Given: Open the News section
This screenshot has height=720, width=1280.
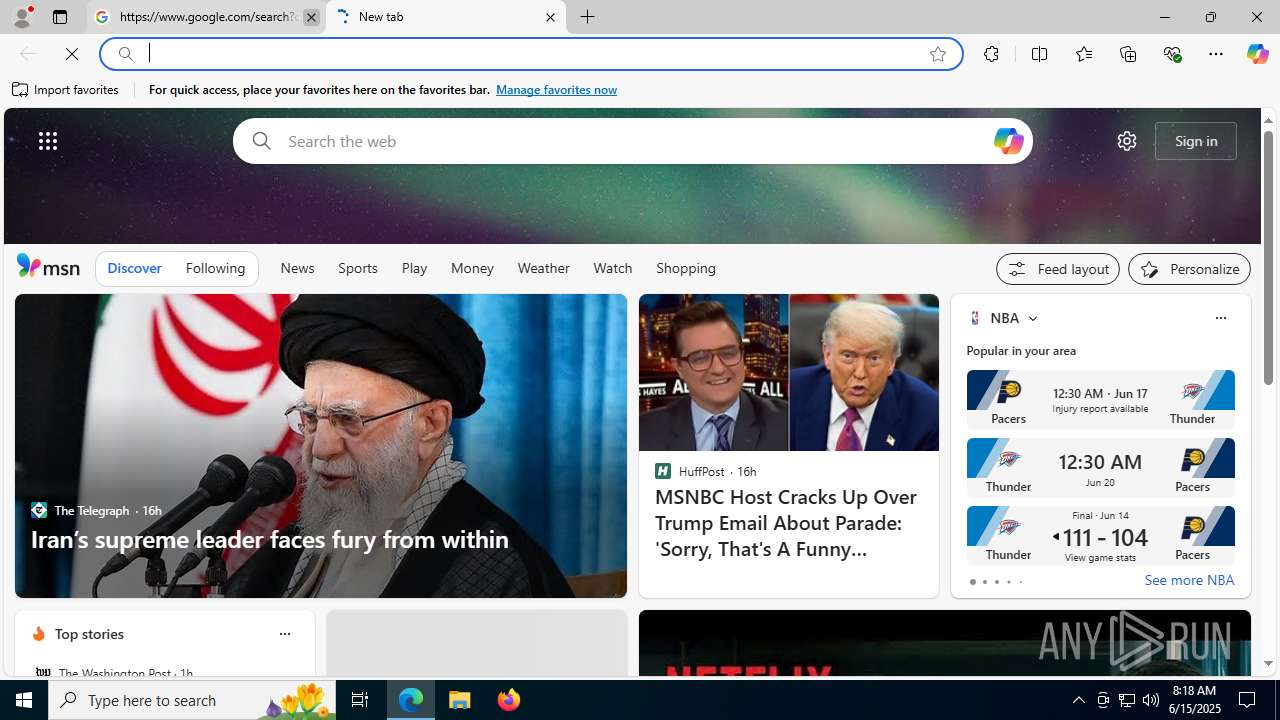Looking at the screenshot, I should 297,268.
